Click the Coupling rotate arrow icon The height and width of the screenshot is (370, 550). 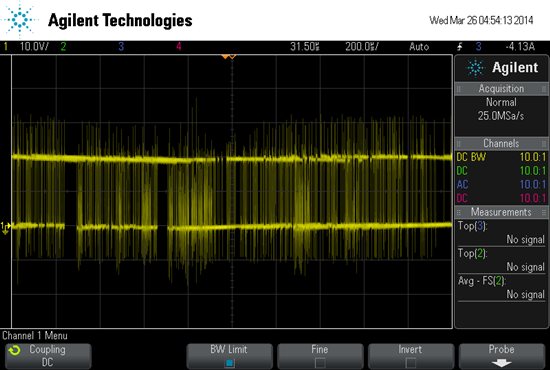(15, 350)
